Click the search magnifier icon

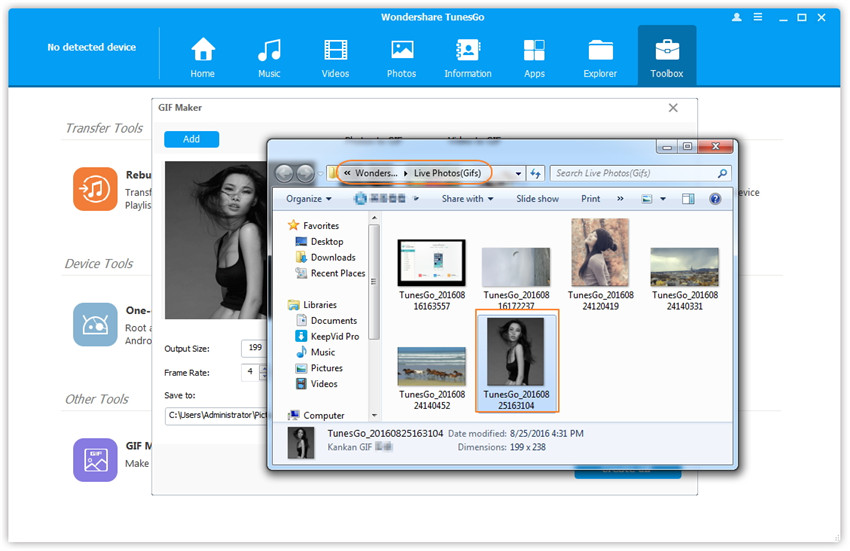[x=722, y=174]
